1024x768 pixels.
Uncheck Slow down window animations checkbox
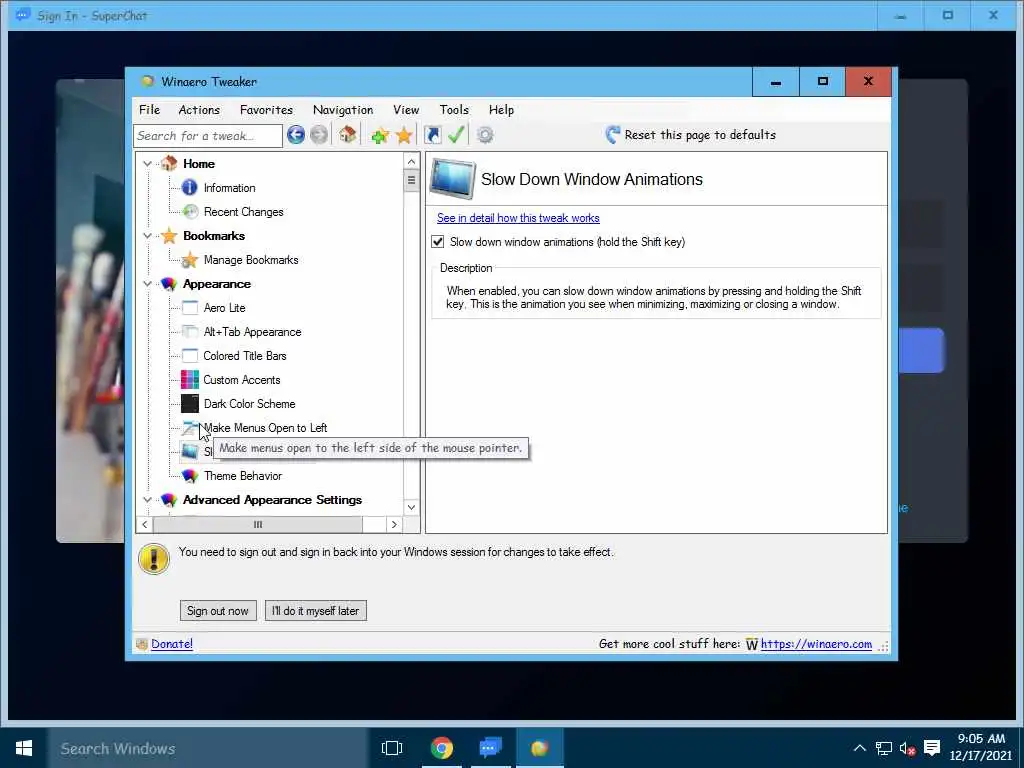[438, 242]
